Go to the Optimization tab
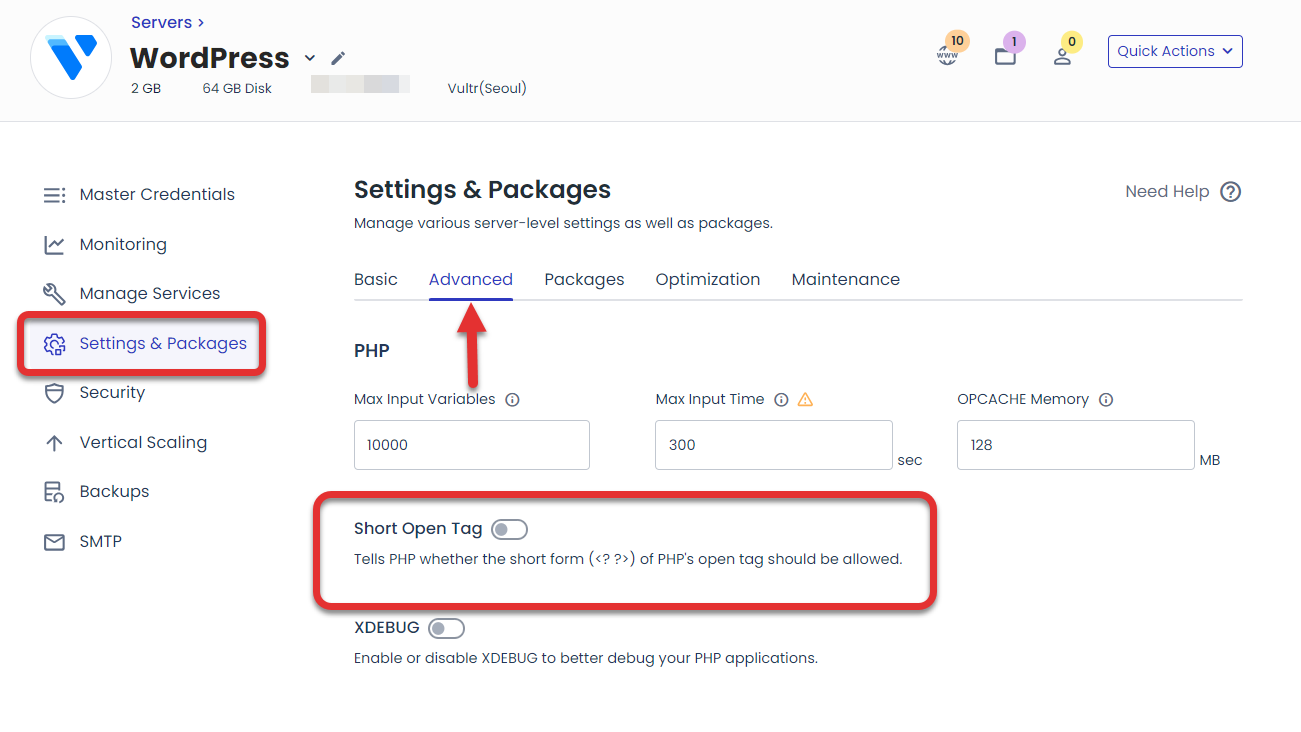Viewport: 1301px width, 732px height. (708, 280)
